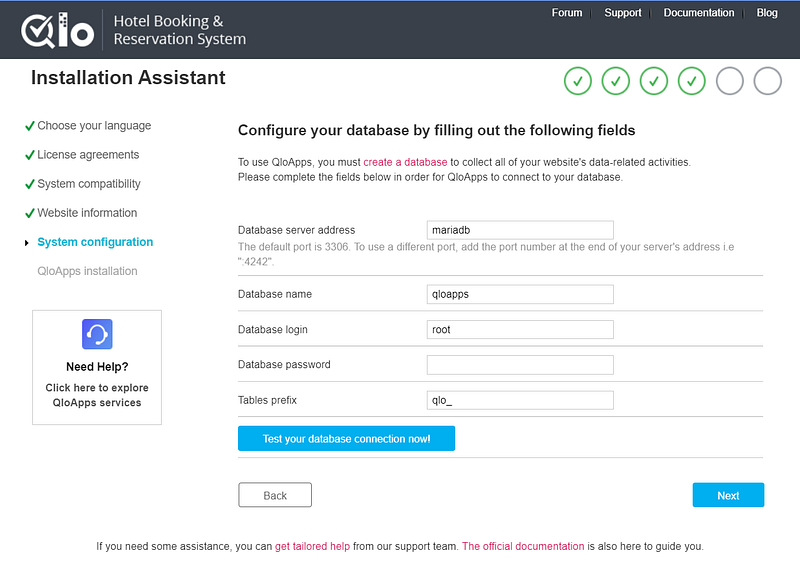Test your database connection now

[x=346, y=439]
